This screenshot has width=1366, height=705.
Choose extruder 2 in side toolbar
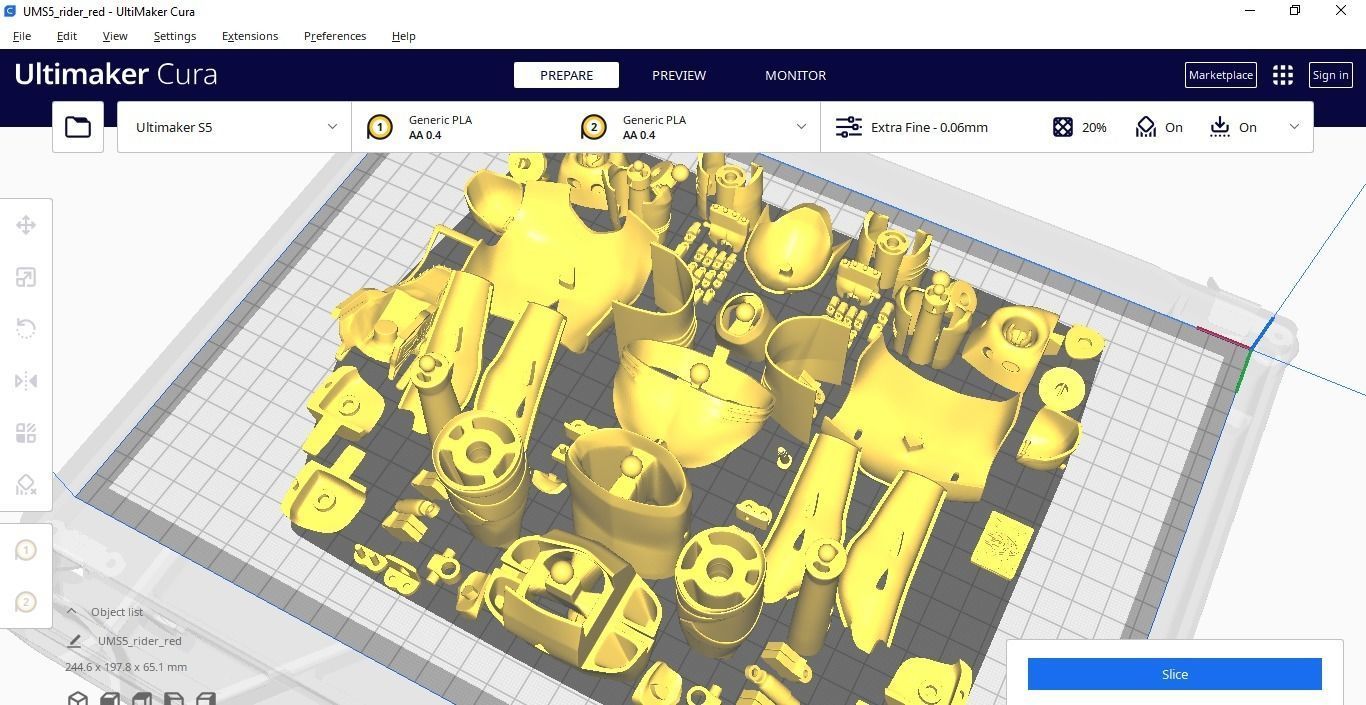point(26,602)
